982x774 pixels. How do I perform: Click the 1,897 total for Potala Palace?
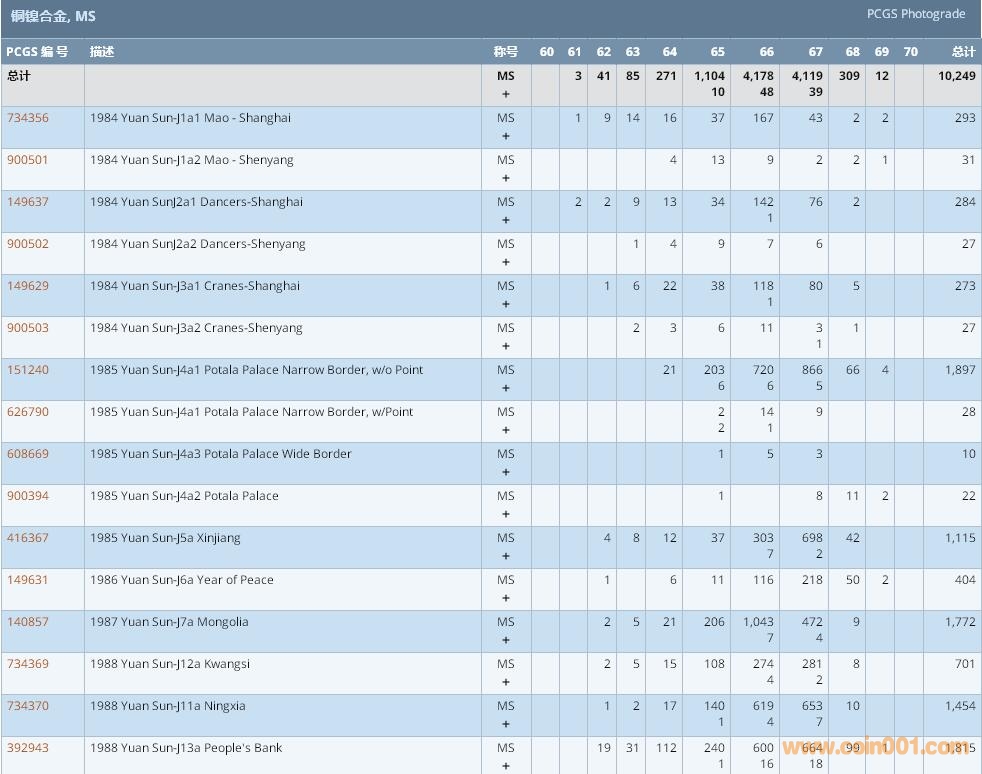click(x=959, y=370)
